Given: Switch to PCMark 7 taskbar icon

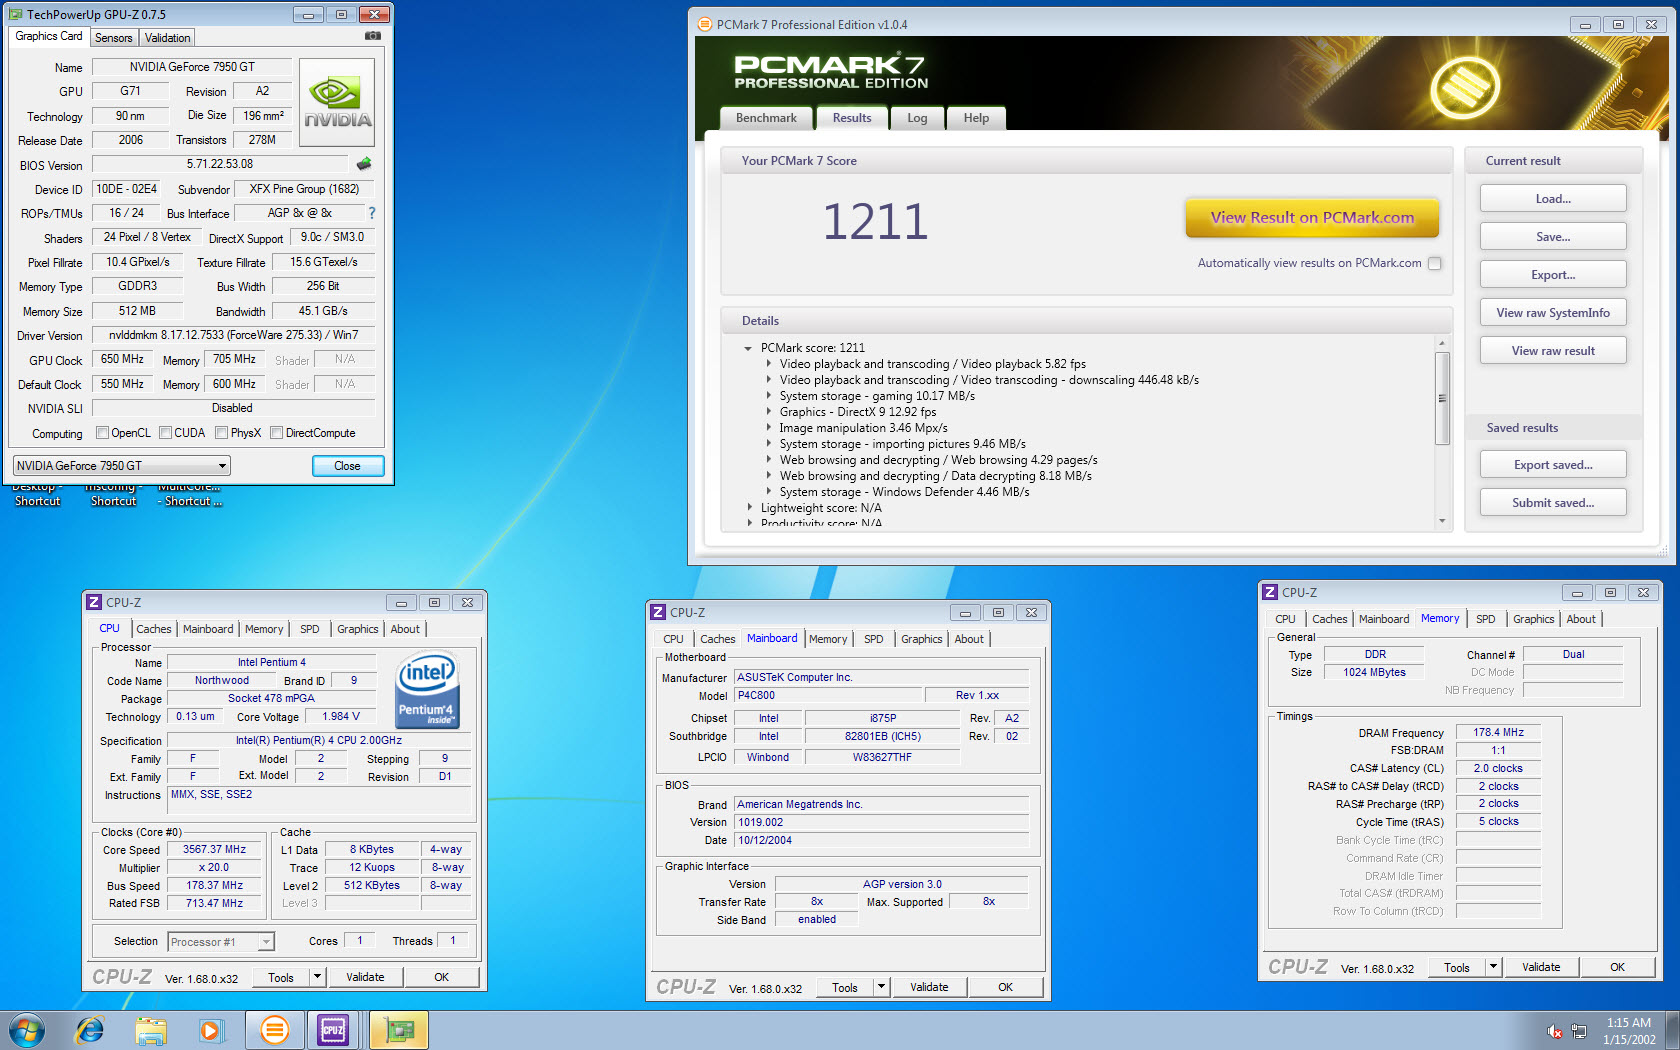Looking at the screenshot, I should pyautogui.click(x=273, y=1029).
